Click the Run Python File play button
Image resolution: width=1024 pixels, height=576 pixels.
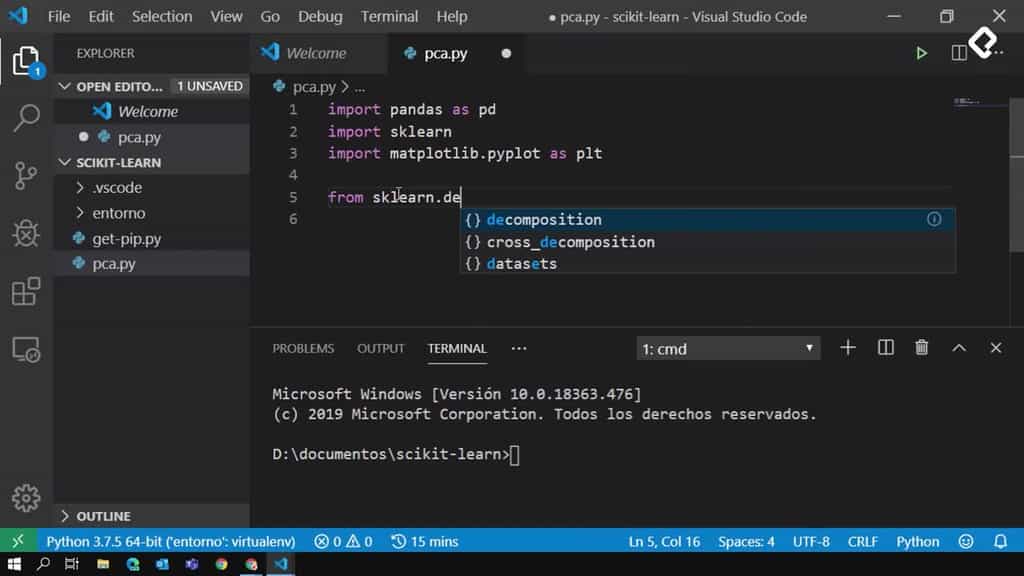(922, 53)
